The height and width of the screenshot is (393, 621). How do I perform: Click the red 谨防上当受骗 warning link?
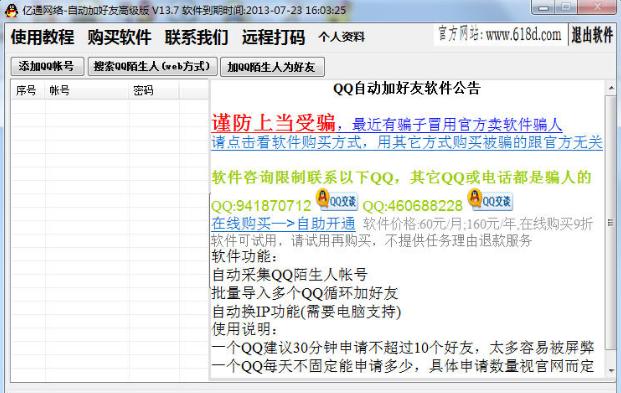pos(274,123)
